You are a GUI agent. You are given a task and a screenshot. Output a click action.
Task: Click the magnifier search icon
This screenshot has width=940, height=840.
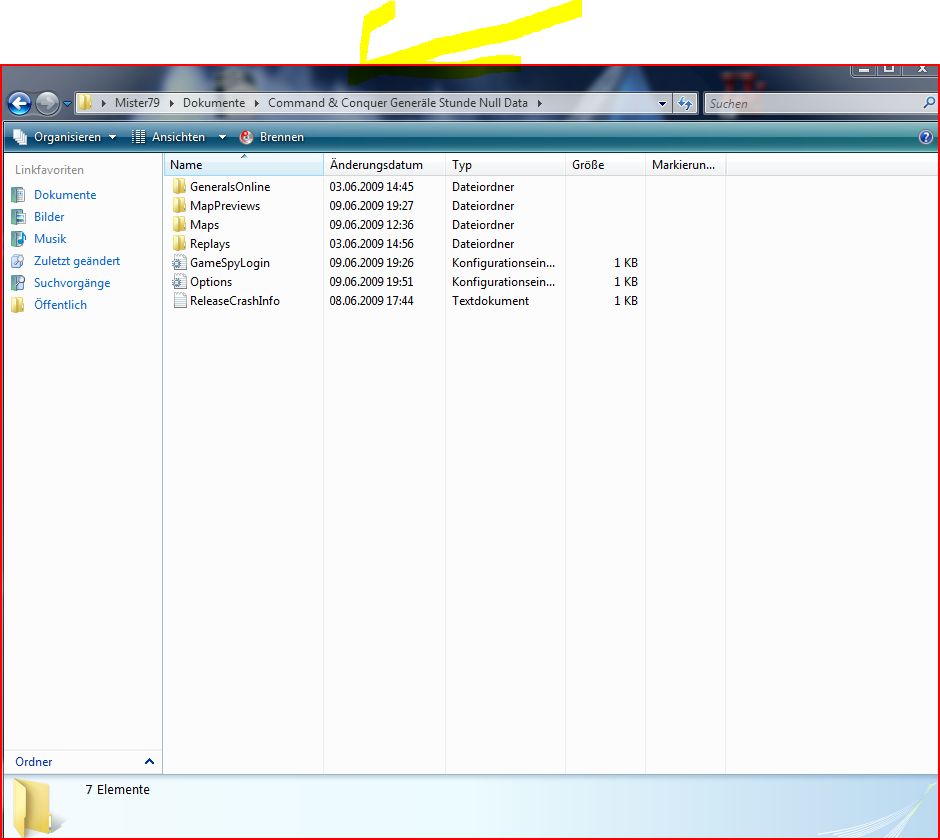929,103
